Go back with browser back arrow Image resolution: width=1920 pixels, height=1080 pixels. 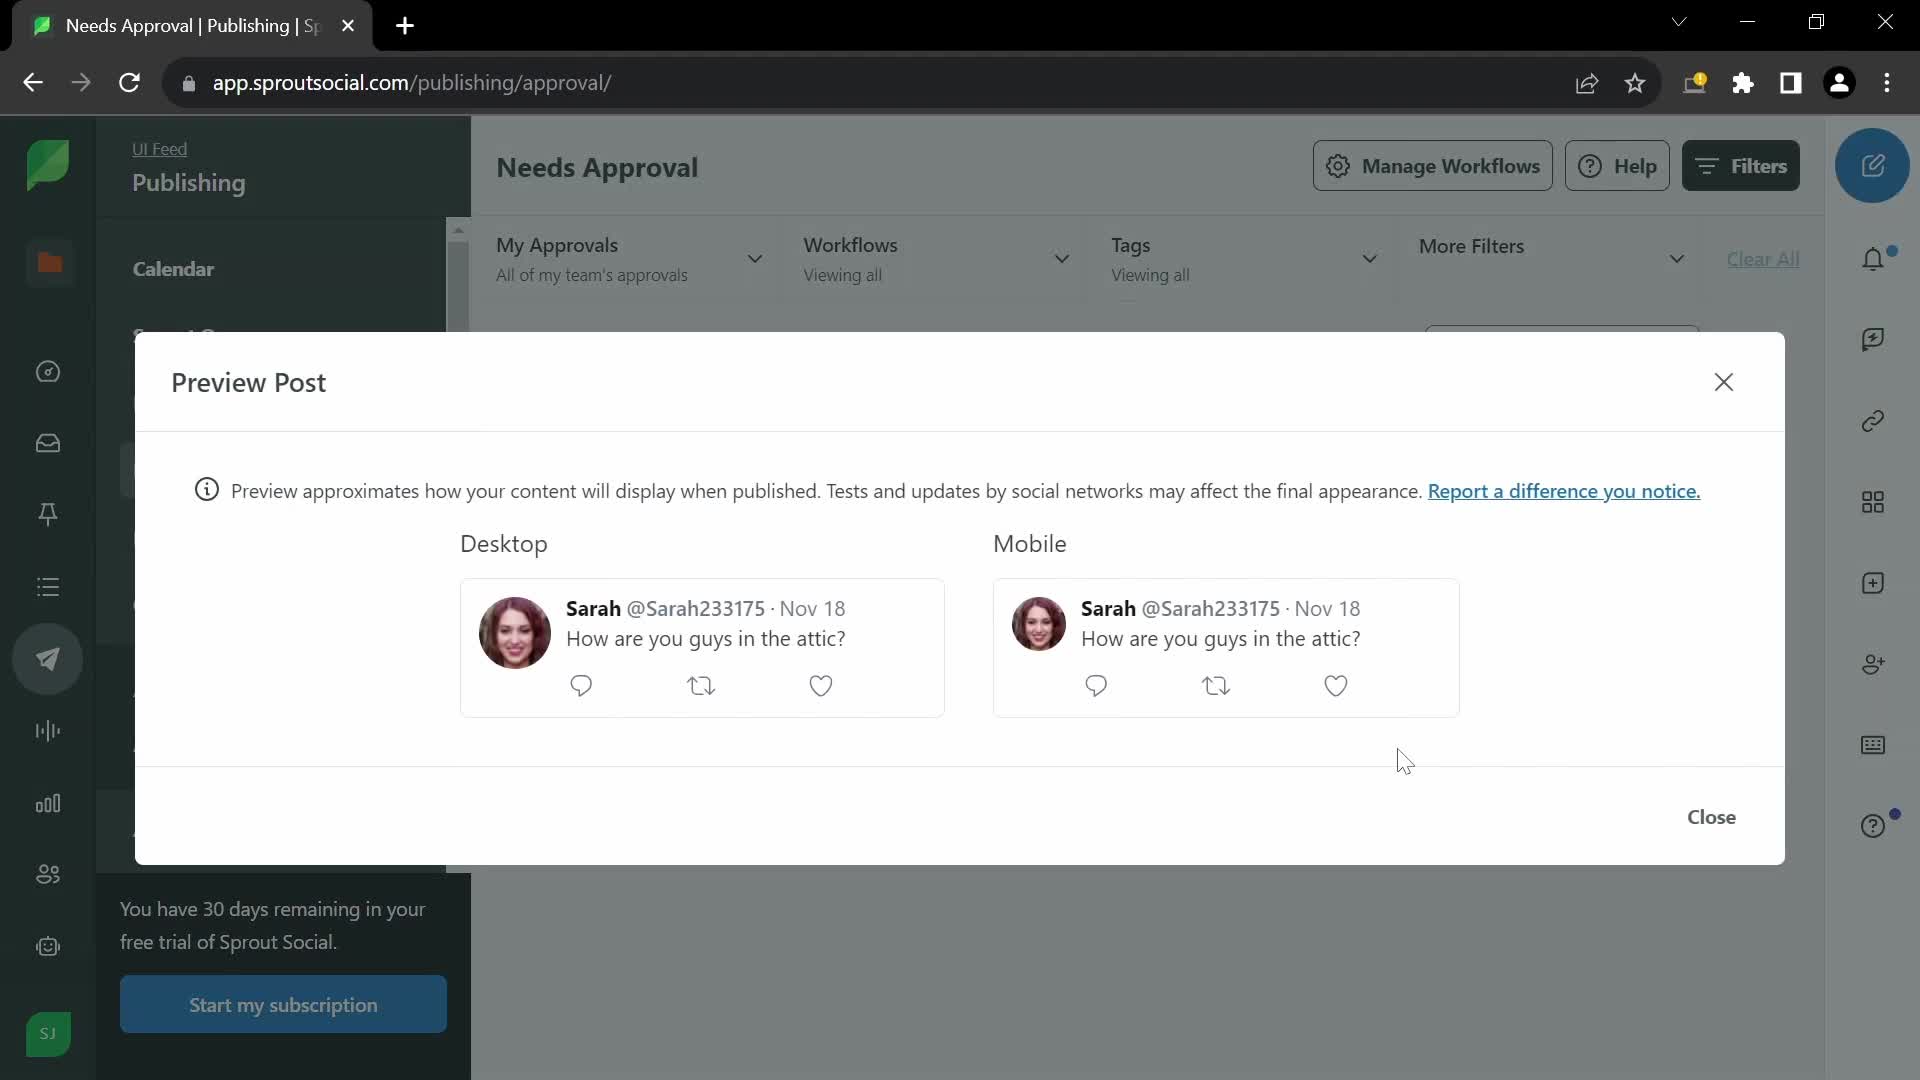[x=33, y=83]
